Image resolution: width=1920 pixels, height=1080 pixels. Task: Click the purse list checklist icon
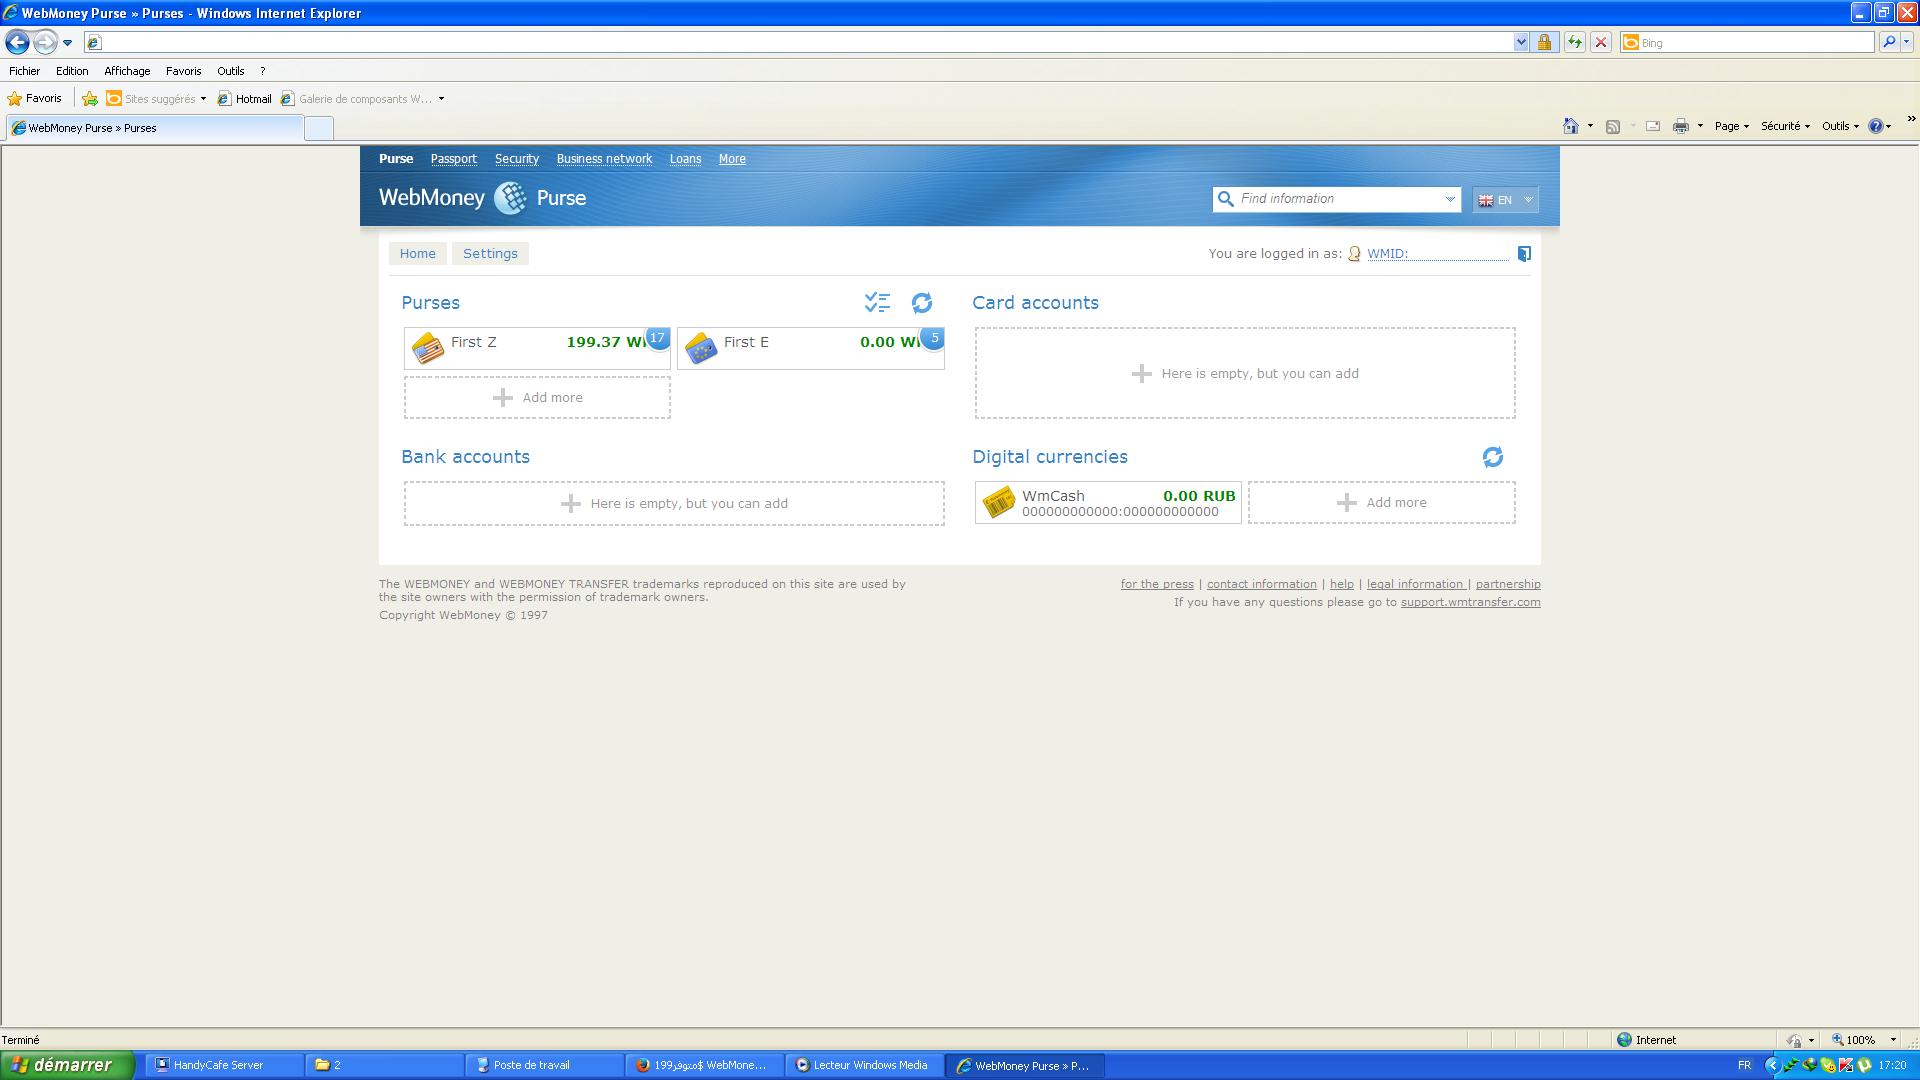coord(877,302)
